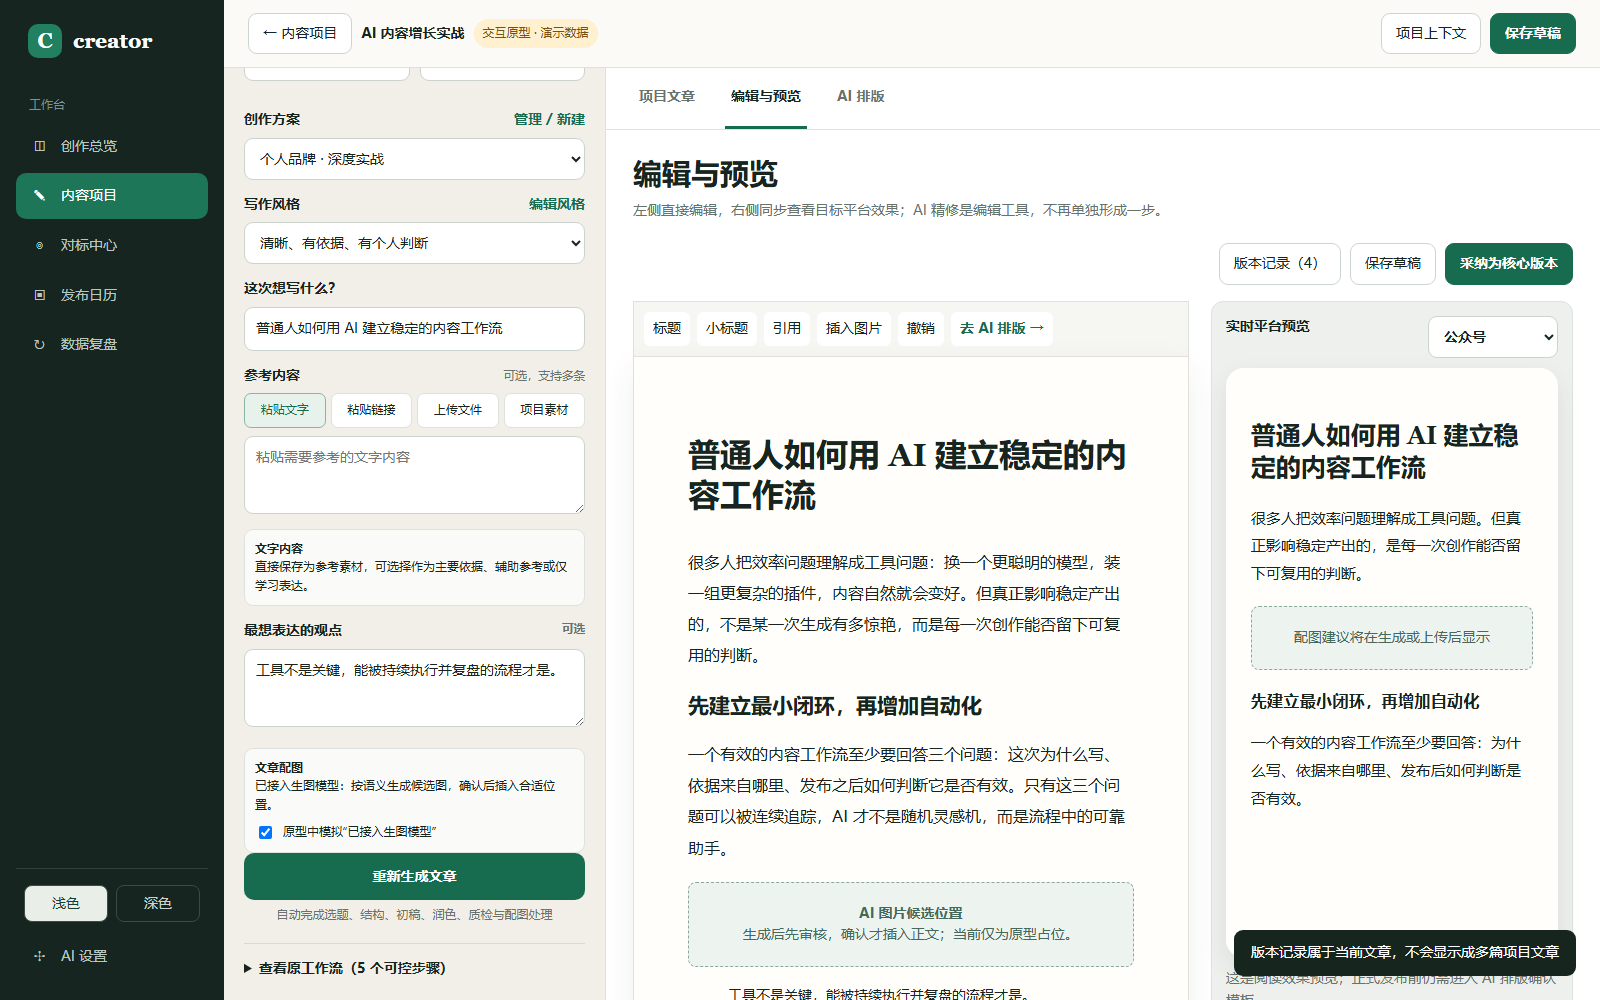Click the 粘贴需要参考的文字内容 textarea
Viewport: 1600px width, 1000px height.
point(414,475)
